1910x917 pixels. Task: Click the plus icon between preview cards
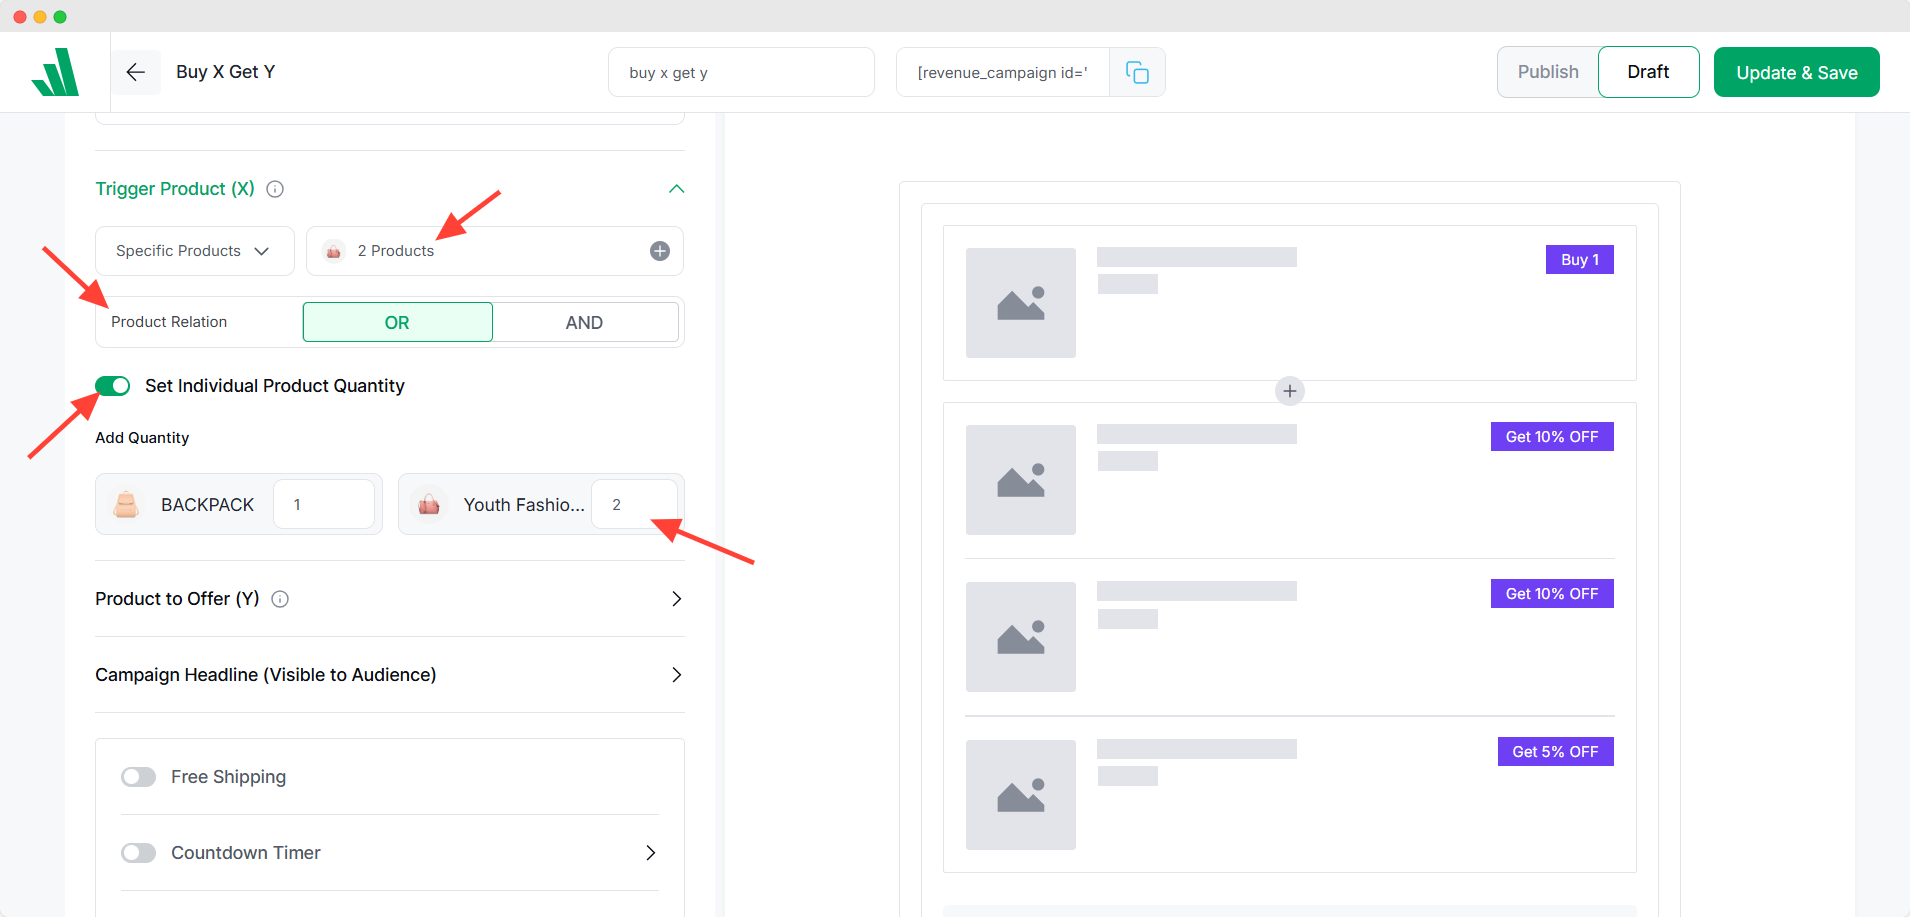(1290, 391)
